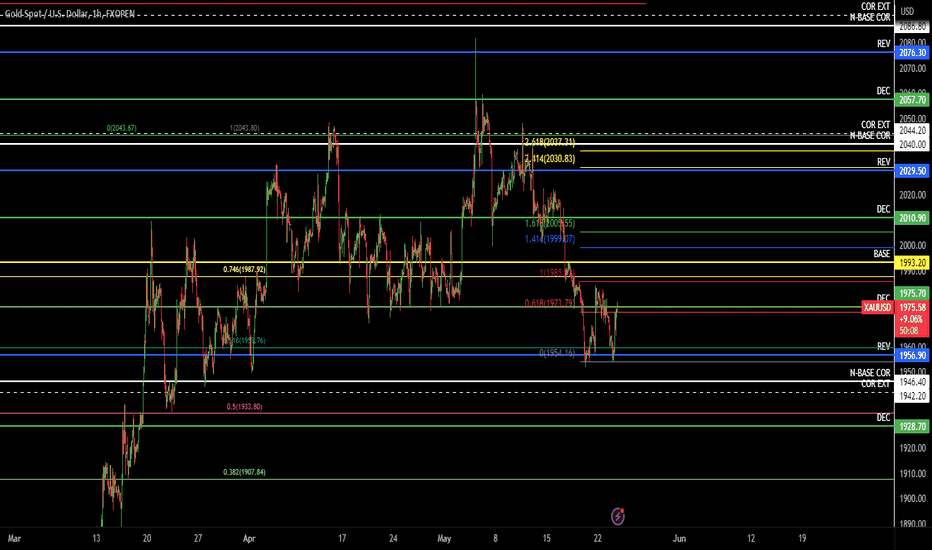
Task: Select the 1(2043.80) Fibonacci label
Action: click(244, 128)
